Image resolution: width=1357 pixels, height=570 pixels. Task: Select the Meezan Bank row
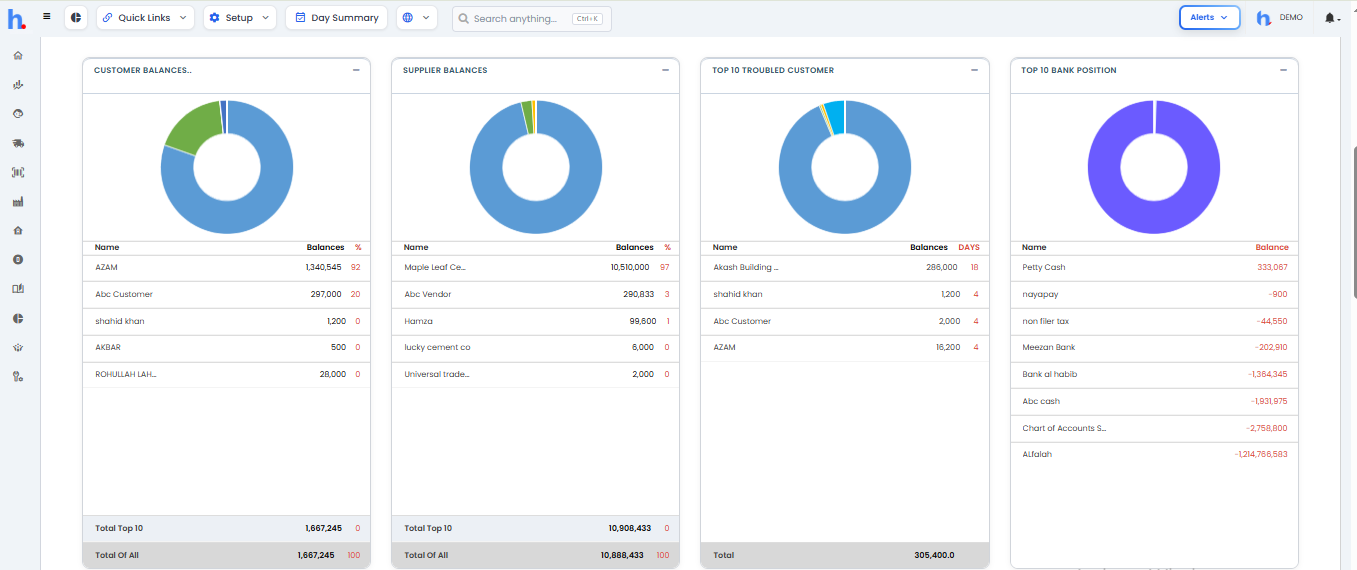(x=1154, y=348)
